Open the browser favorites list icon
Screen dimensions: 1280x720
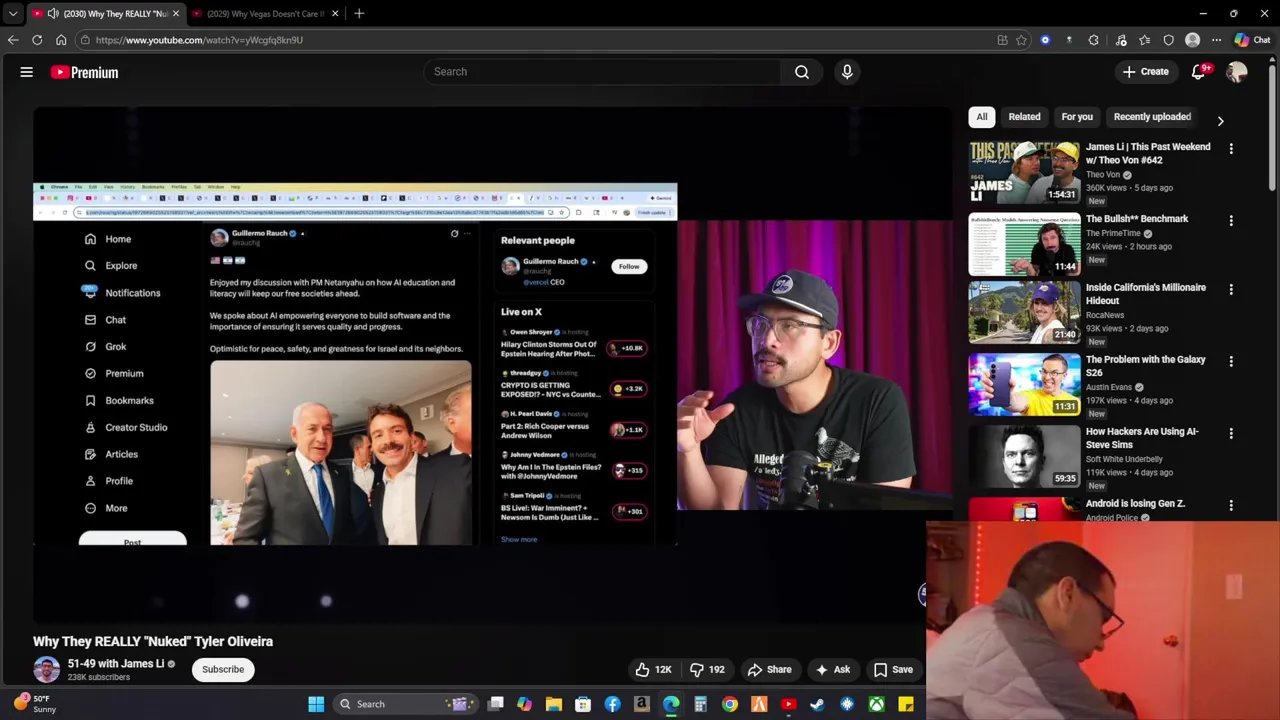click(1145, 40)
